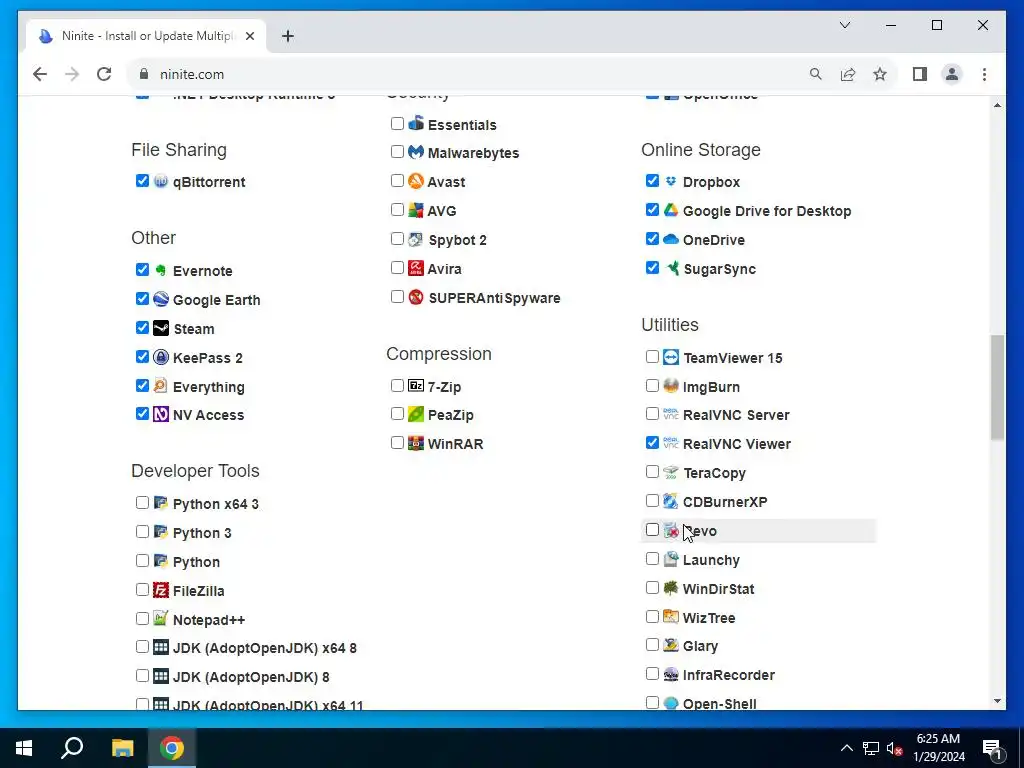Go back to previous page
This screenshot has width=1024, height=768.
[40, 74]
